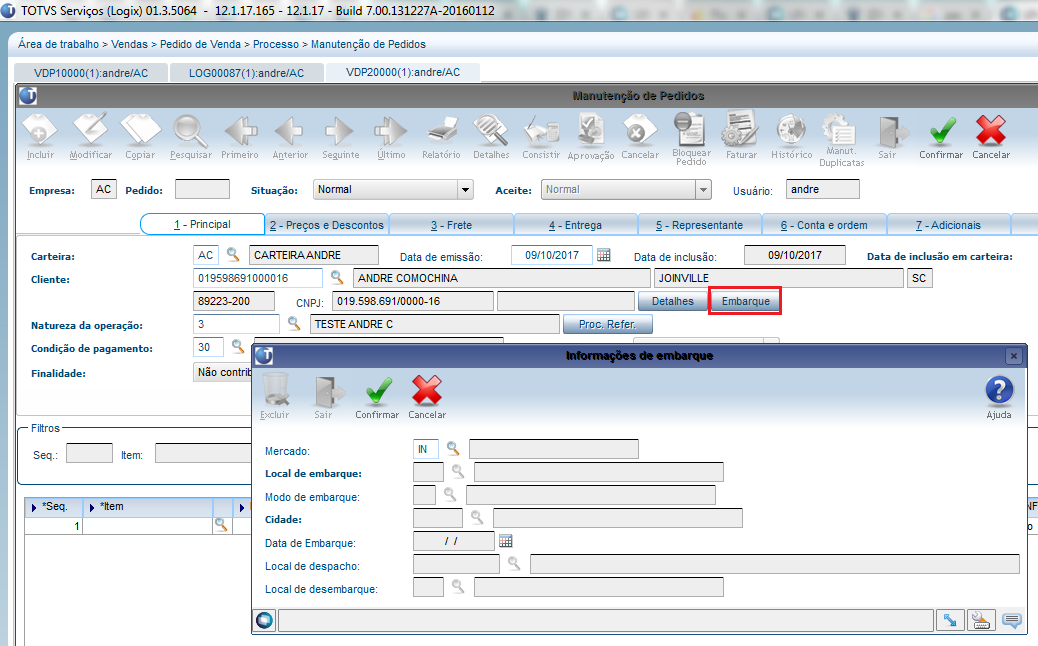
Task: Click the Modificar toolbar icon
Action: pyautogui.click(x=91, y=136)
